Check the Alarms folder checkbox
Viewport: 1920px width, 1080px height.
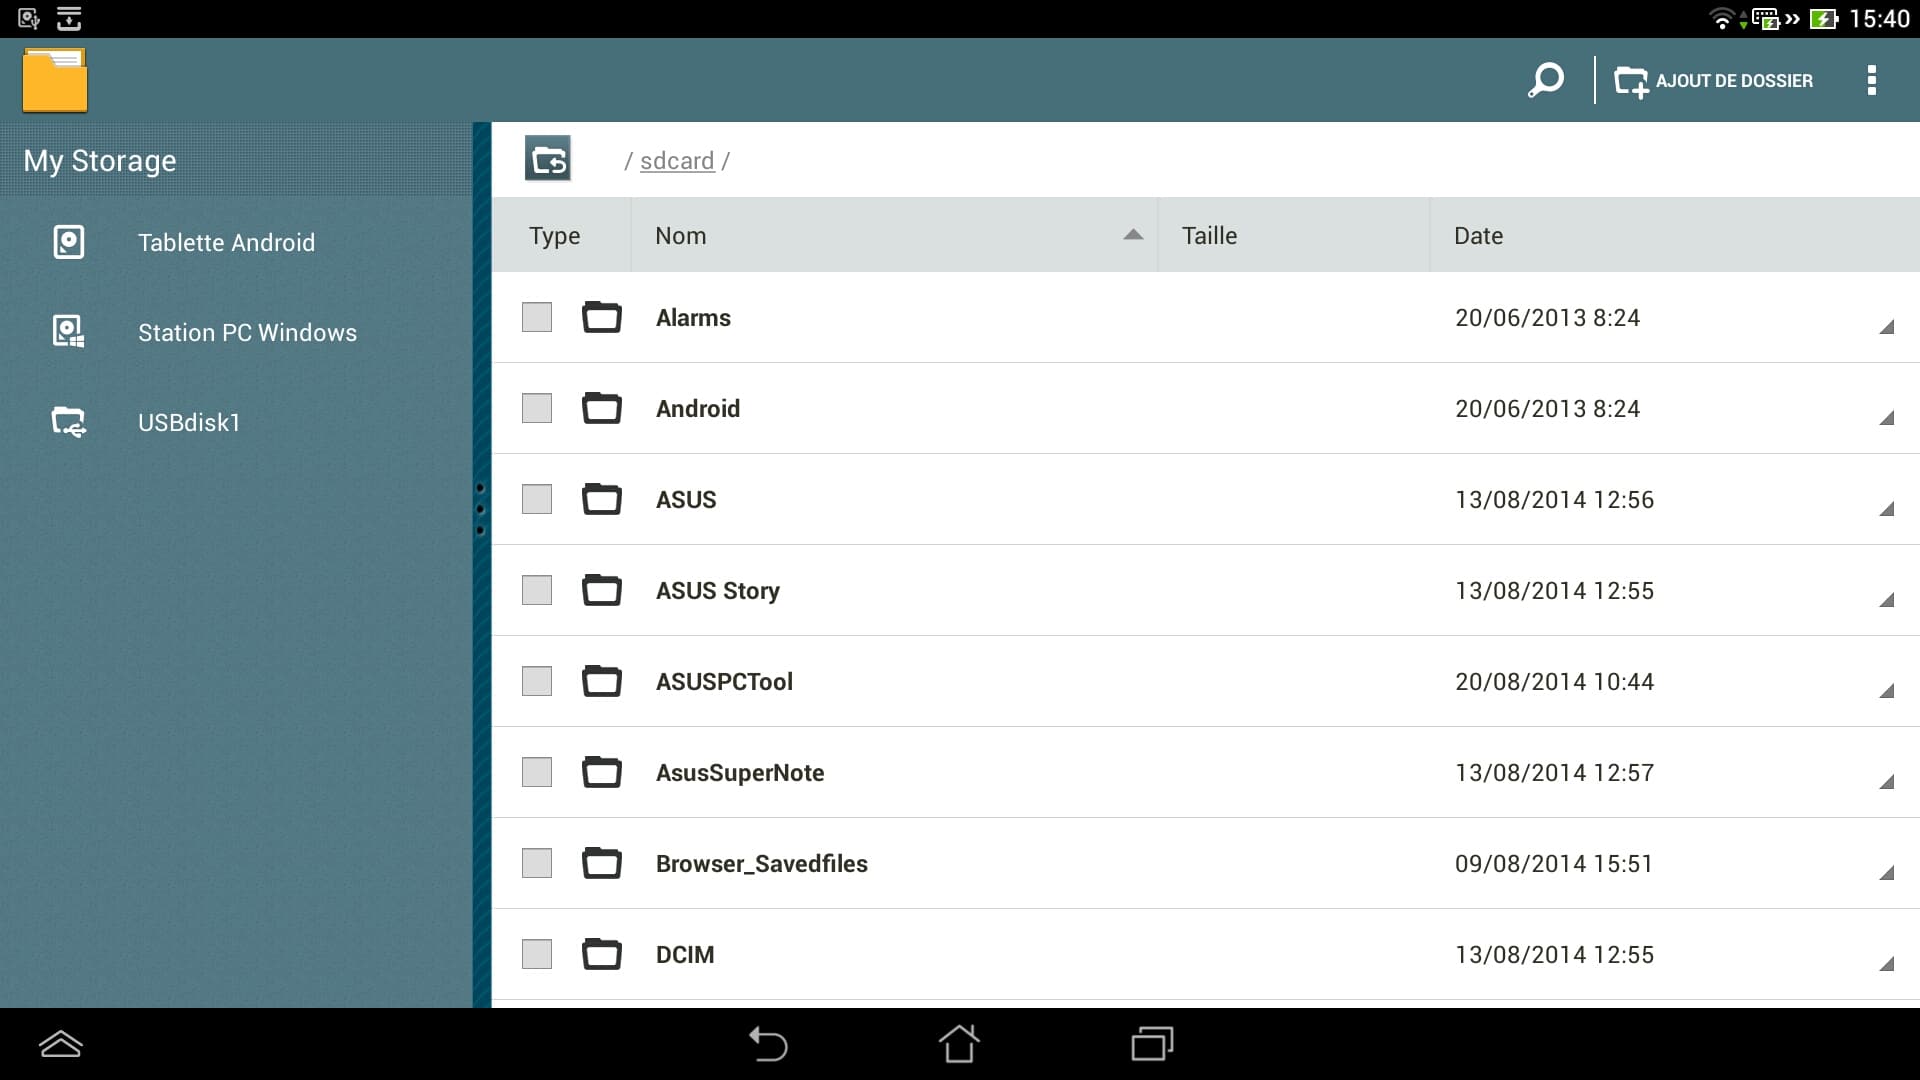click(x=537, y=317)
